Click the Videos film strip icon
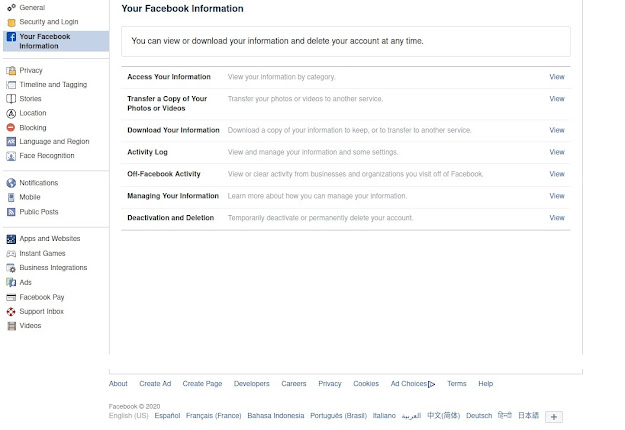The height and width of the screenshot is (430, 625). pyautogui.click(x=11, y=326)
